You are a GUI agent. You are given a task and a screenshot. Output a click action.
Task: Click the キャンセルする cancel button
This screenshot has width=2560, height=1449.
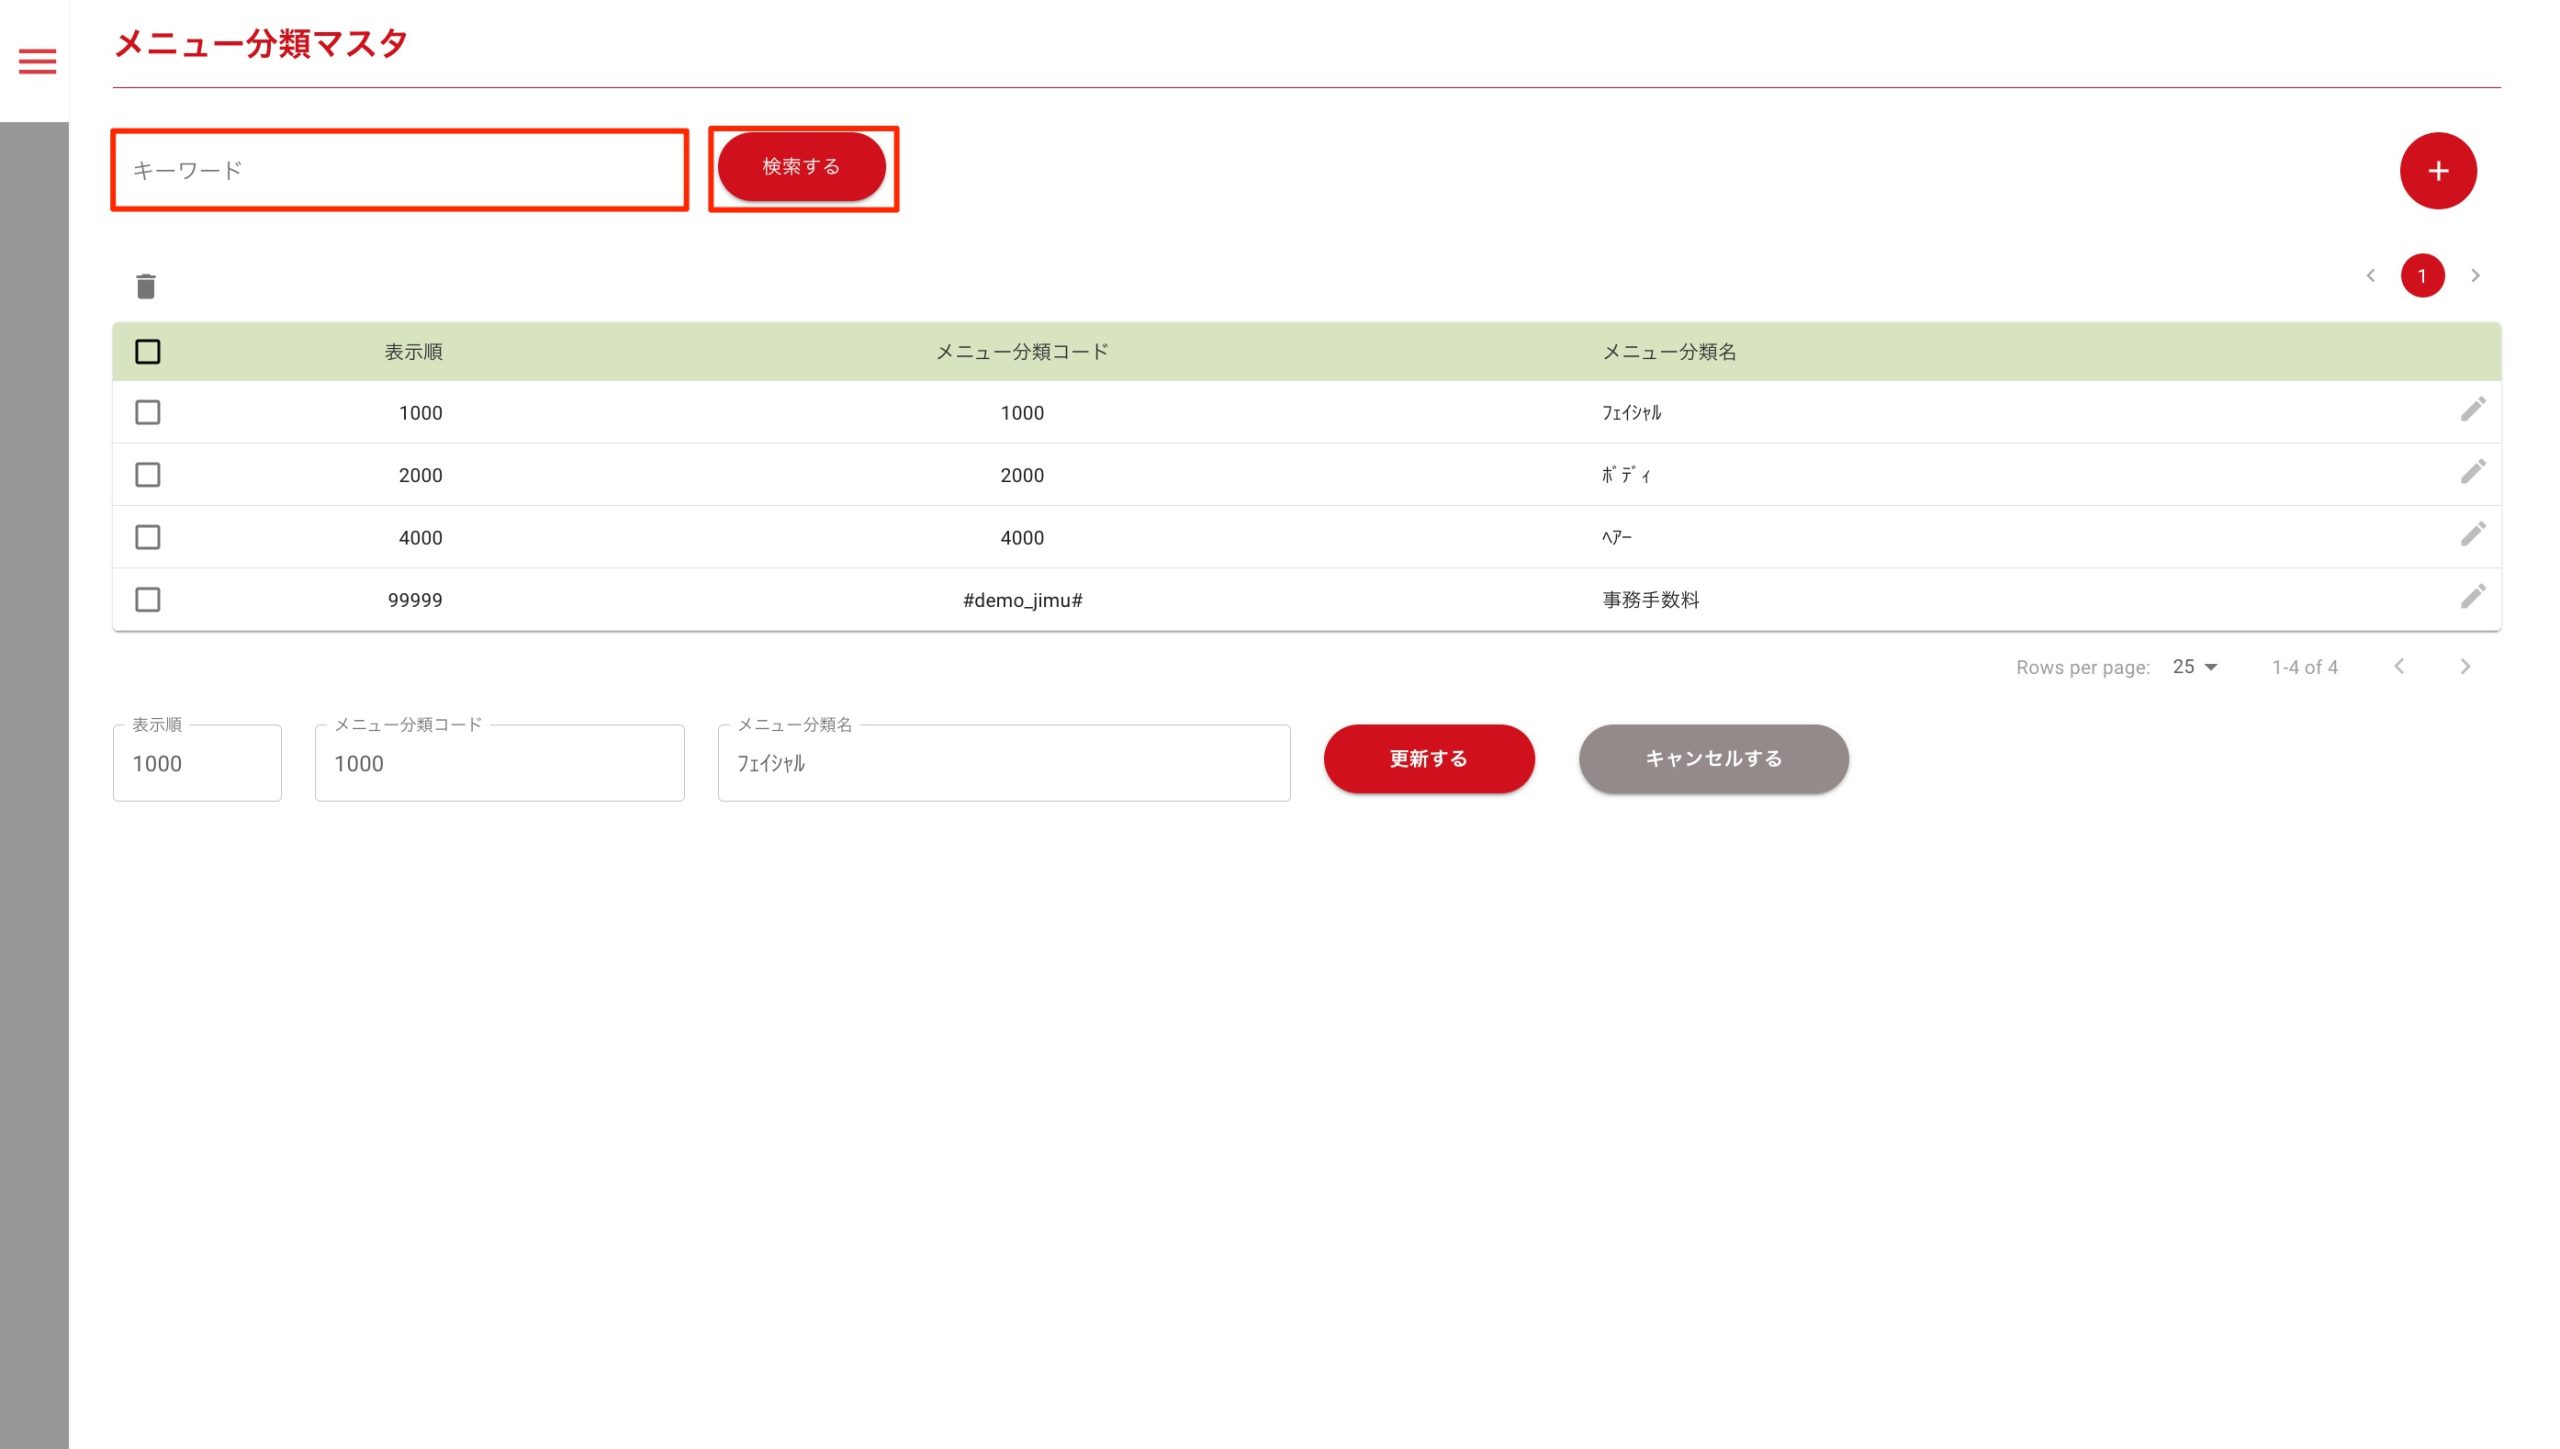(1713, 759)
